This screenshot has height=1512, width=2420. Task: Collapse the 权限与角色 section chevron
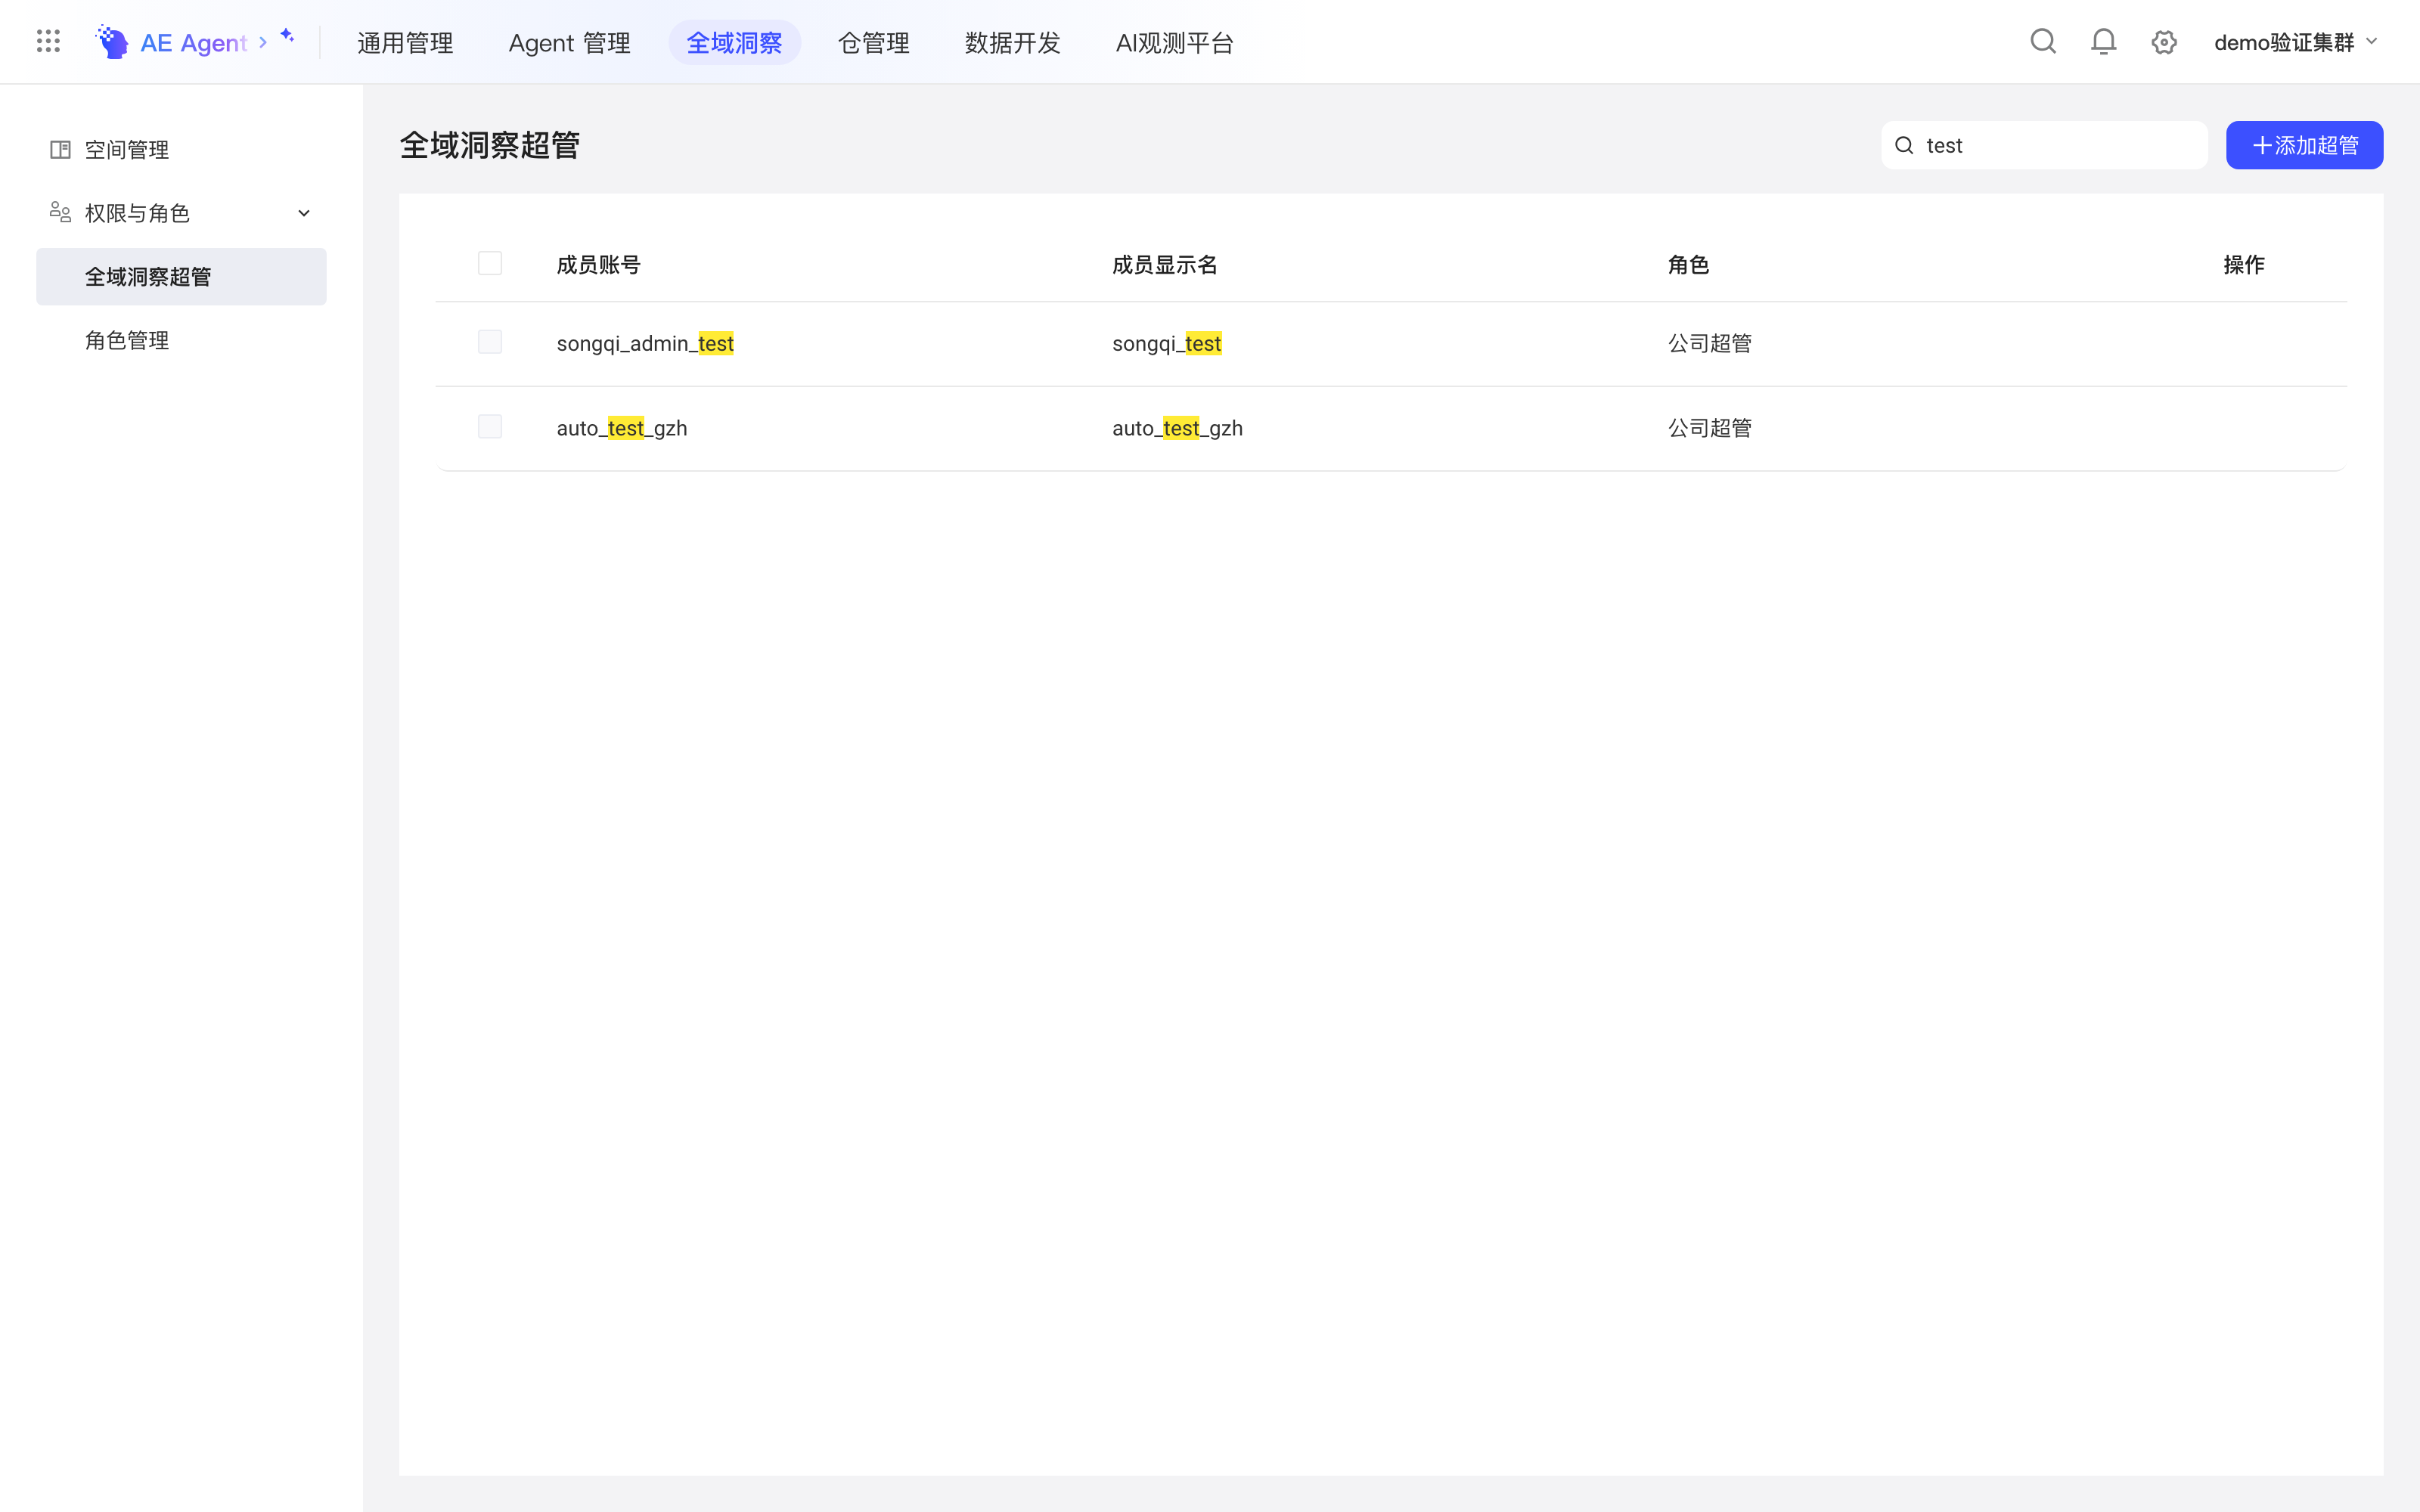click(x=304, y=213)
